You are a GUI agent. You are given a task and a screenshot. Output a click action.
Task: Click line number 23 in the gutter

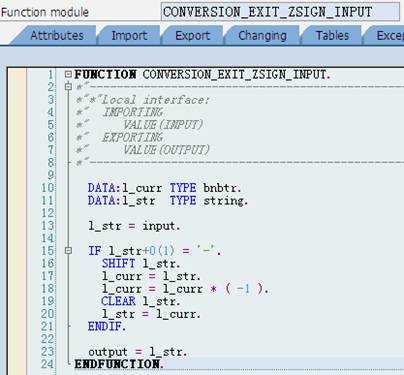47,351
